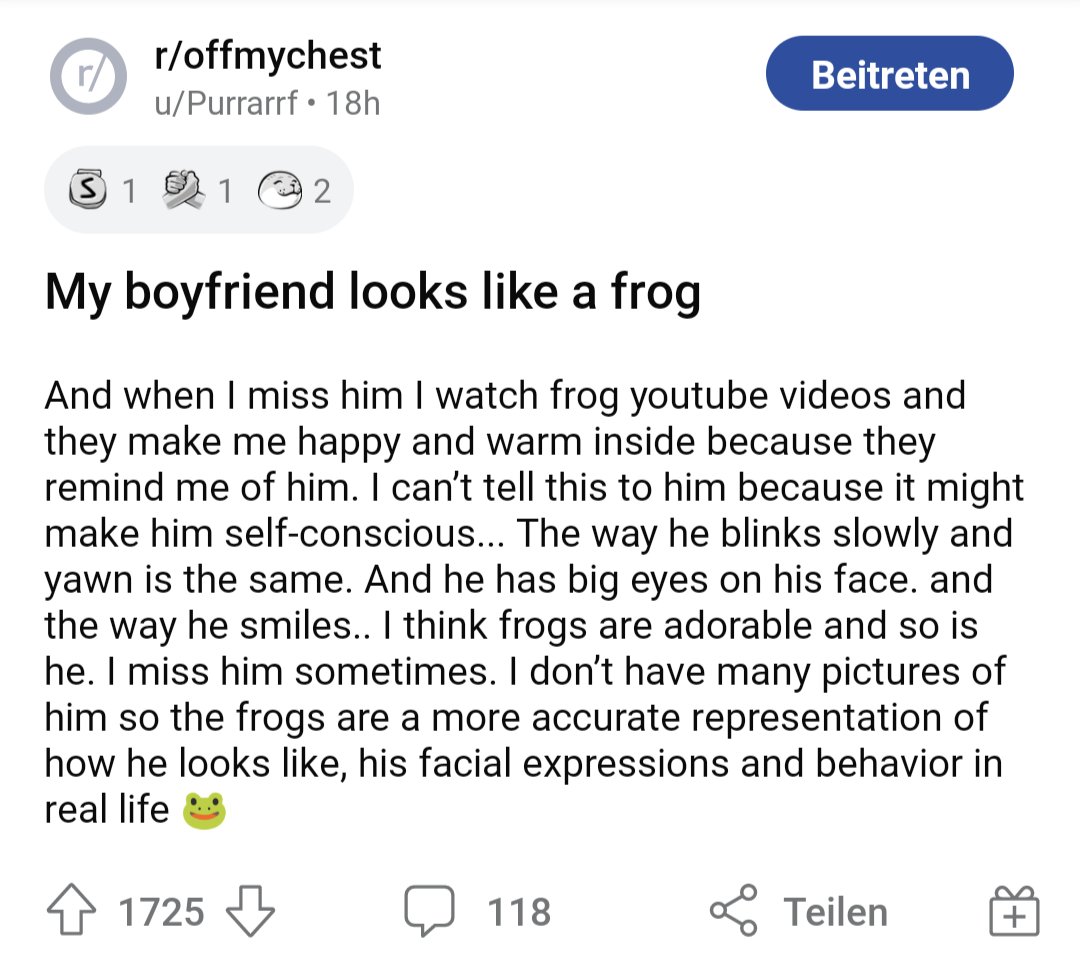This screenshot has width=1080, height=964.
Task: Click the seal award count of 2
Action: click(320, 190)
